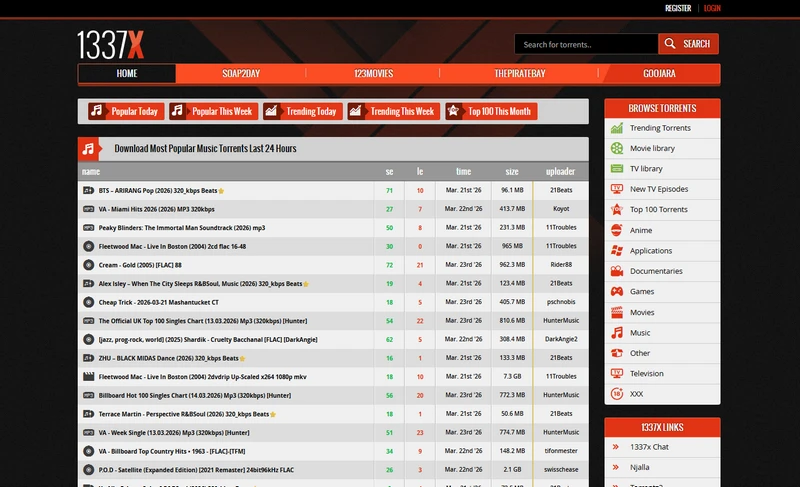This screenshot has width=800, height=487.
Task: View Top 100 This Month
Action: tap(490, 111)
